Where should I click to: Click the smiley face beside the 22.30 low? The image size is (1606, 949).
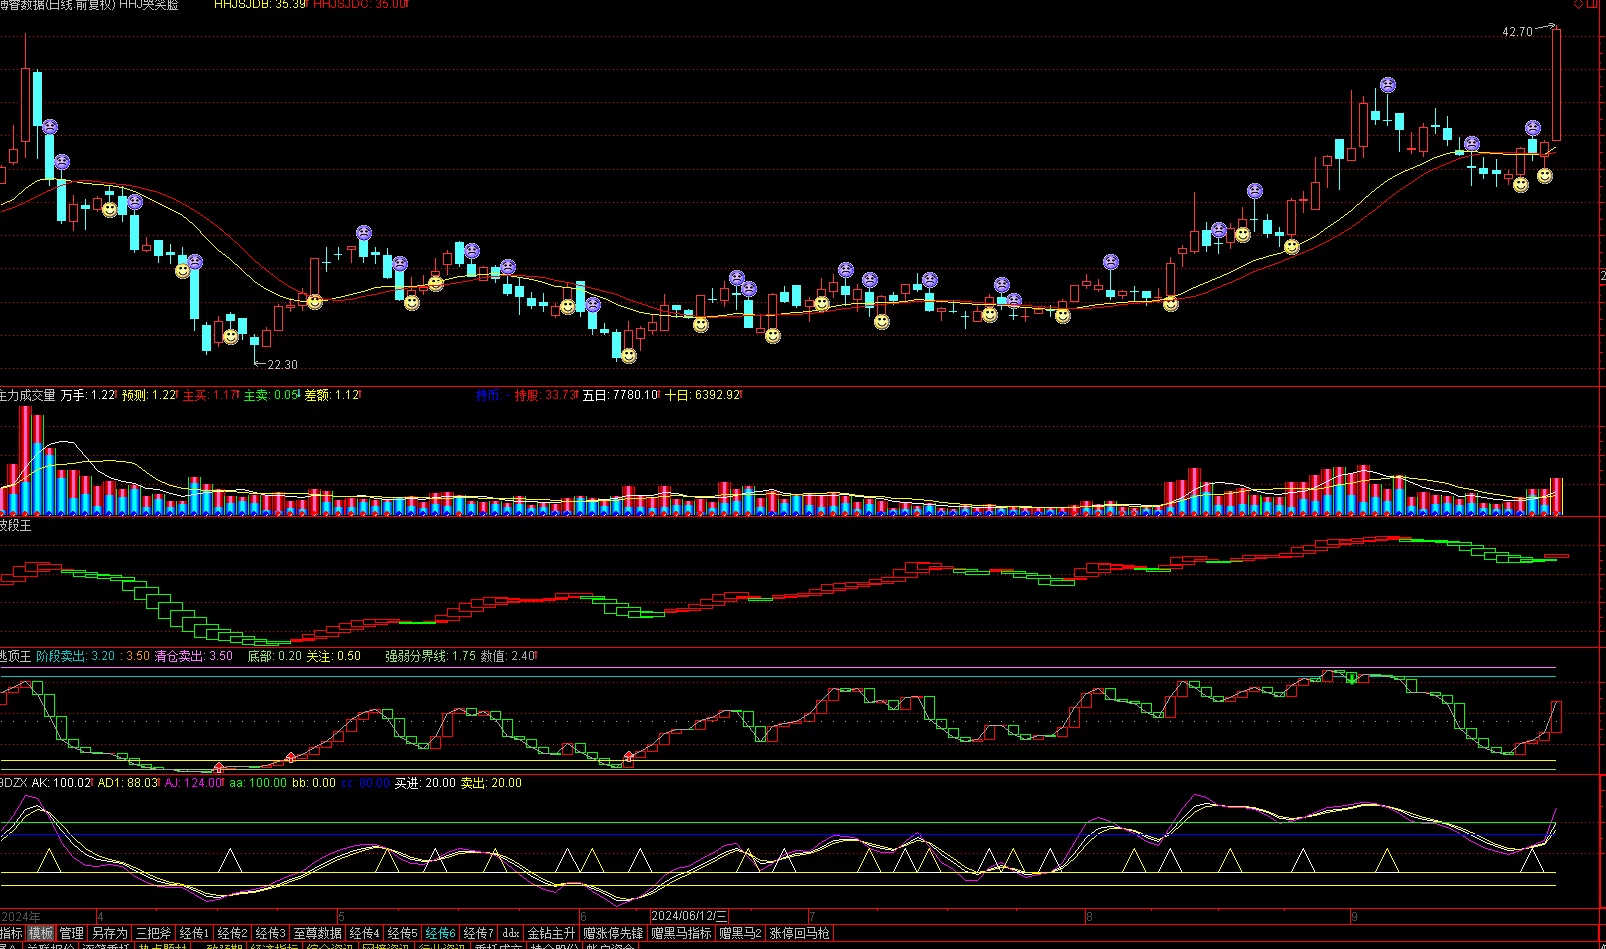[x=231, y=337]
